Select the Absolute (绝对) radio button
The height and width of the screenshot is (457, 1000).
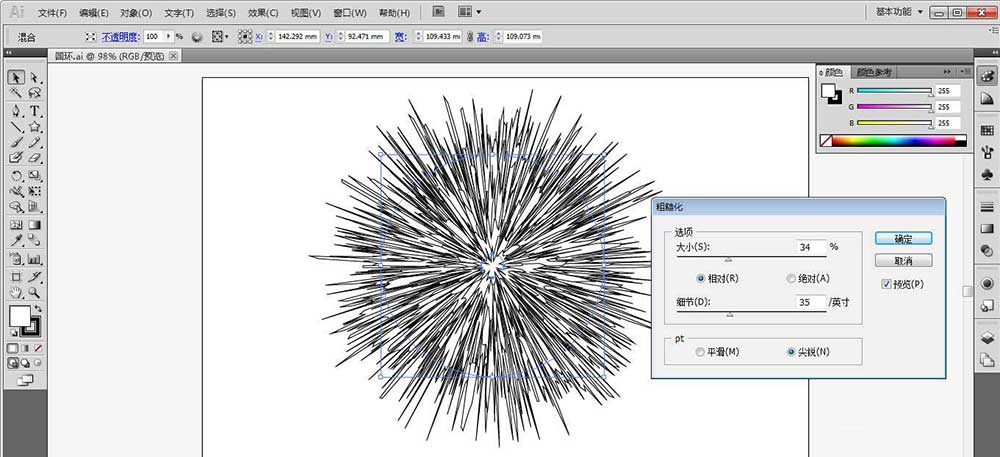click(791, 279)
